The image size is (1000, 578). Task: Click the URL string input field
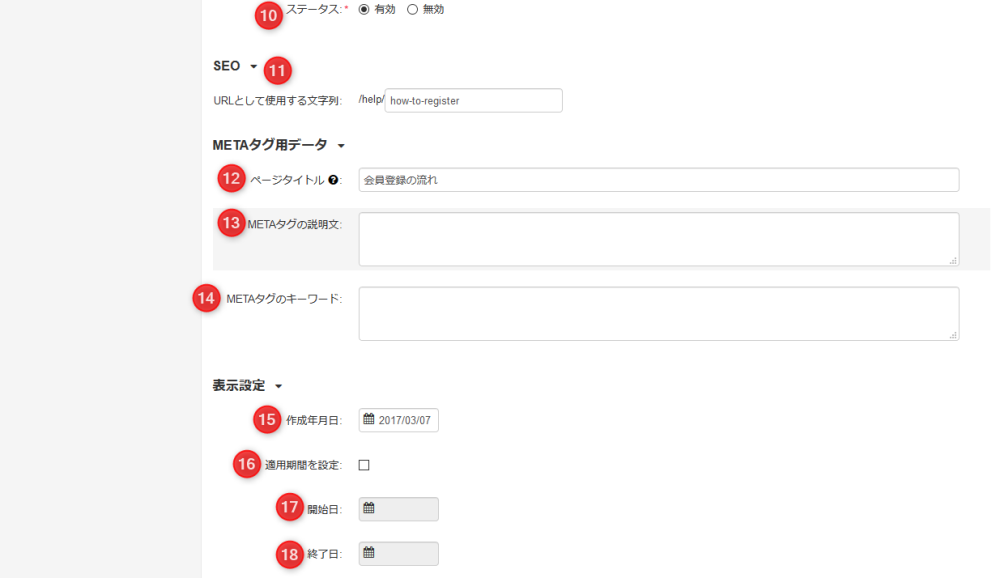click(x=473, y=101)
